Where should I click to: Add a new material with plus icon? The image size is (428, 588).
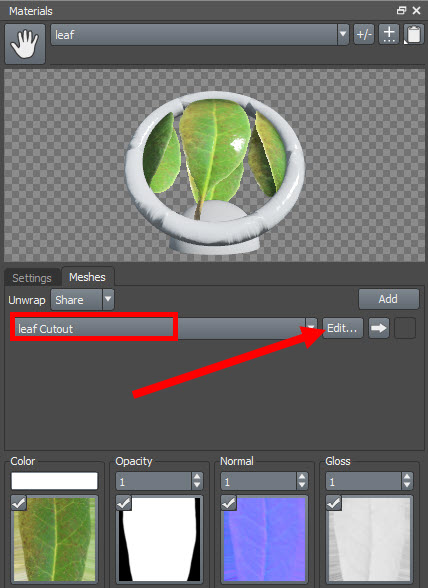click(389, 34)
